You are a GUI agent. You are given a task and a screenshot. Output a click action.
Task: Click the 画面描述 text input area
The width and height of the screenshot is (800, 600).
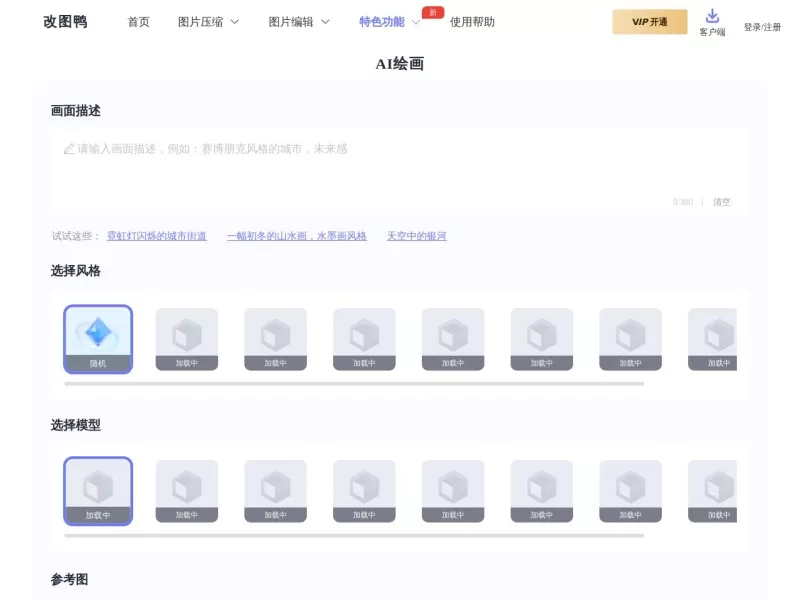click(400, 165)
